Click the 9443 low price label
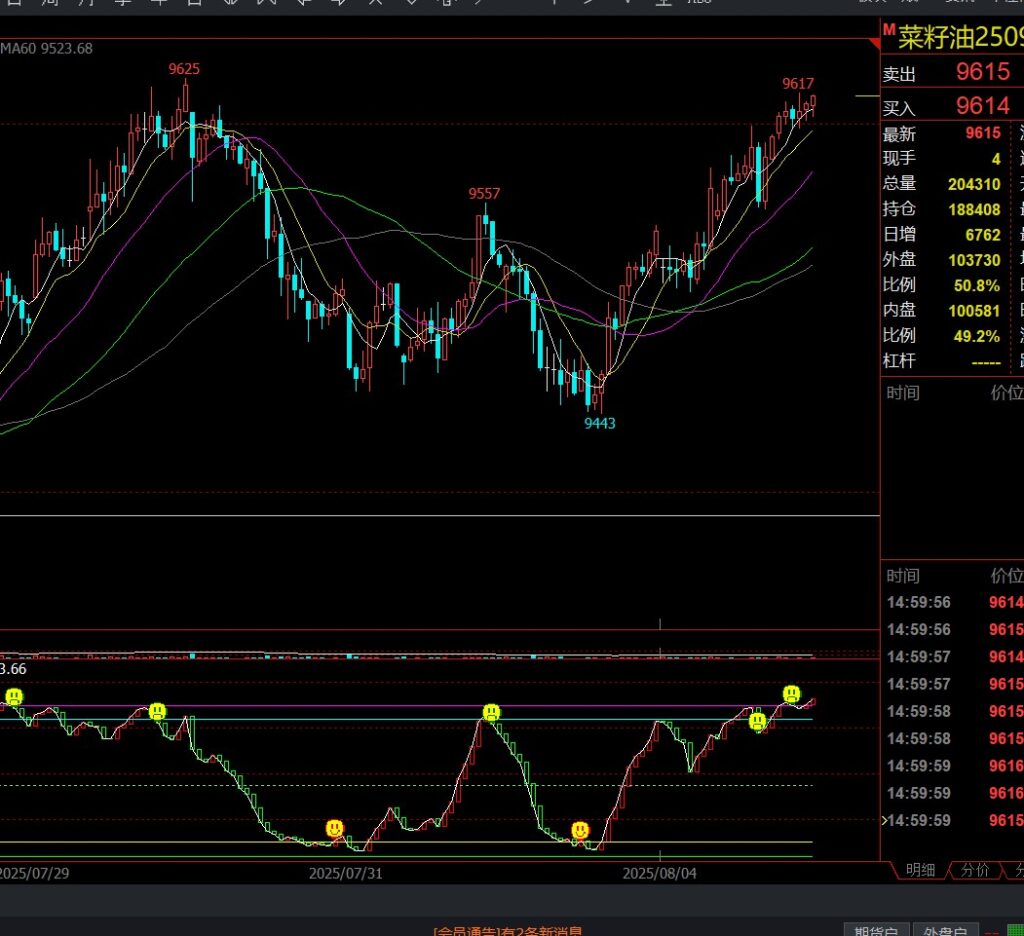 click(x=600, y=423)
